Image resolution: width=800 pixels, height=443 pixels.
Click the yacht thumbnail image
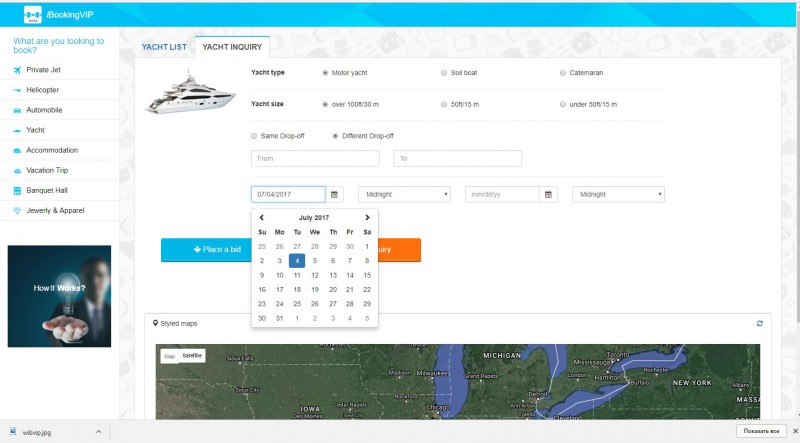pyautogui.click(x=190, y=92)
